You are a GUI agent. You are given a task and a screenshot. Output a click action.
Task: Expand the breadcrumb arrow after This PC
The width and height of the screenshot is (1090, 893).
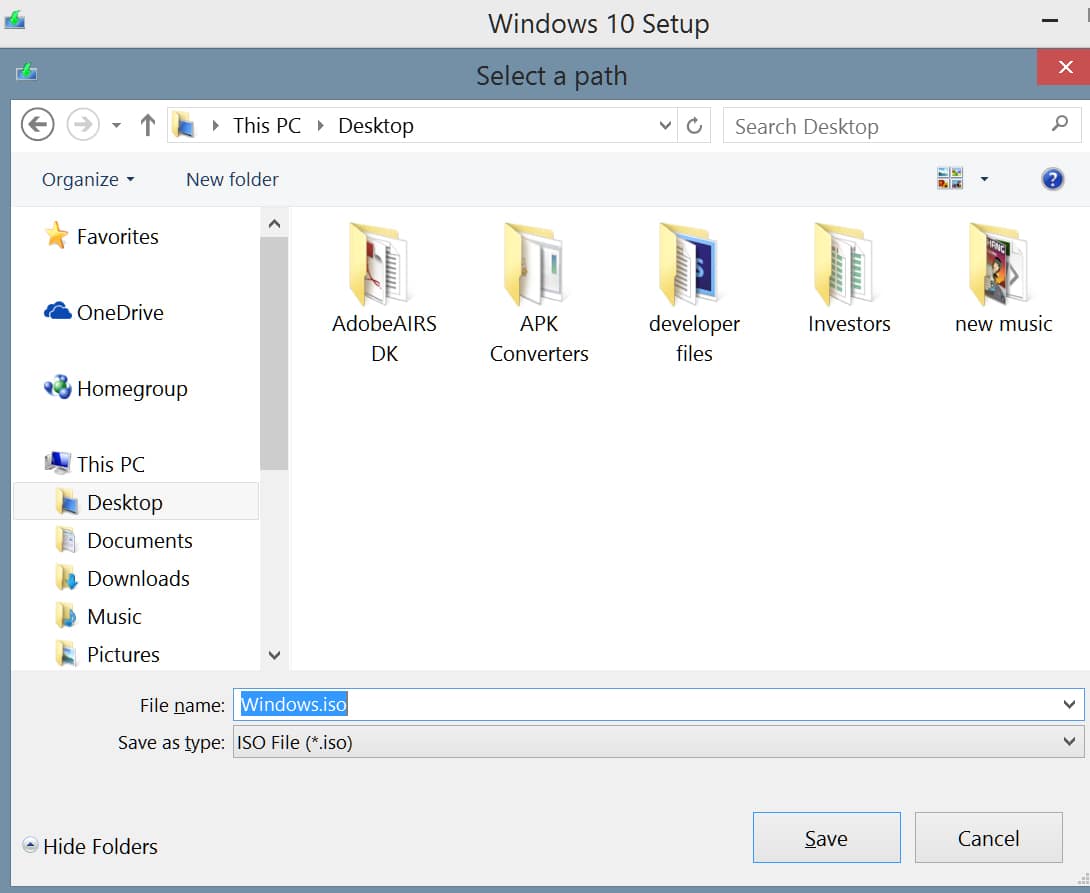[x=320, y=126]
